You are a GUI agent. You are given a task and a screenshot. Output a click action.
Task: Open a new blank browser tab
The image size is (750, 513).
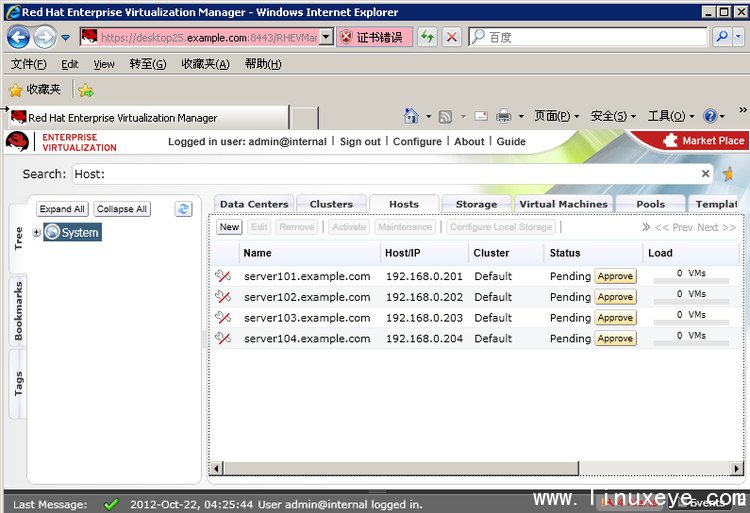[305, 118]
